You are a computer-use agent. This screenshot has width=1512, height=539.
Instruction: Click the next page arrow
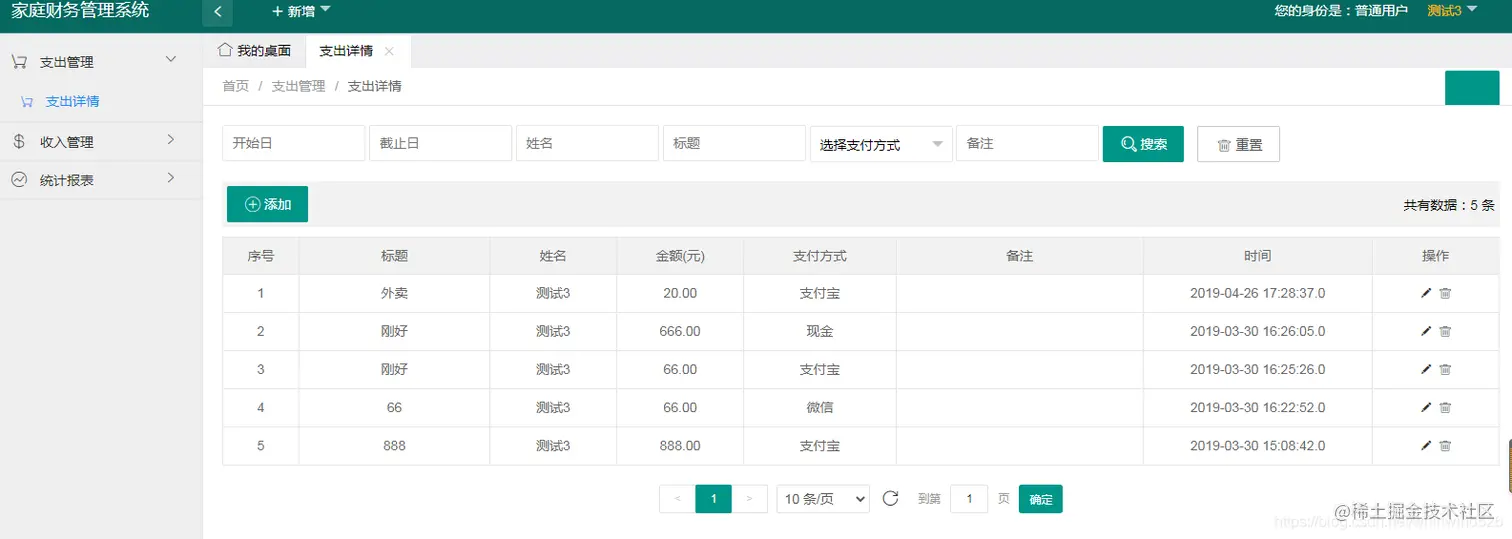coord(750,499)
